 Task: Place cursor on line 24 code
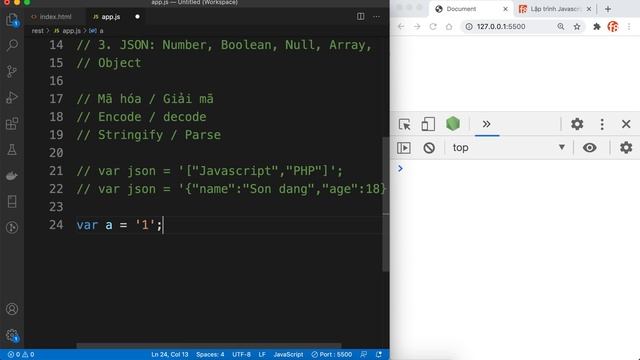[x=119, y=225]
